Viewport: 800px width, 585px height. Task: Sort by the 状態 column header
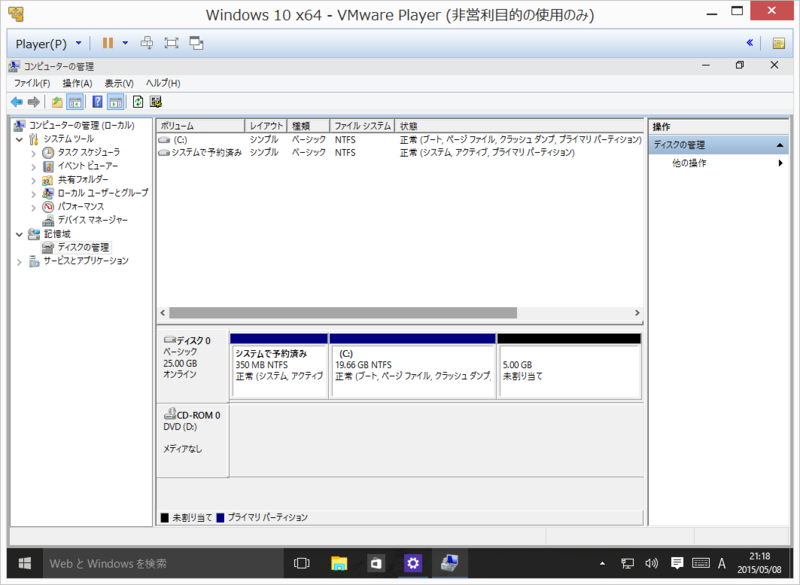(519, 126)
